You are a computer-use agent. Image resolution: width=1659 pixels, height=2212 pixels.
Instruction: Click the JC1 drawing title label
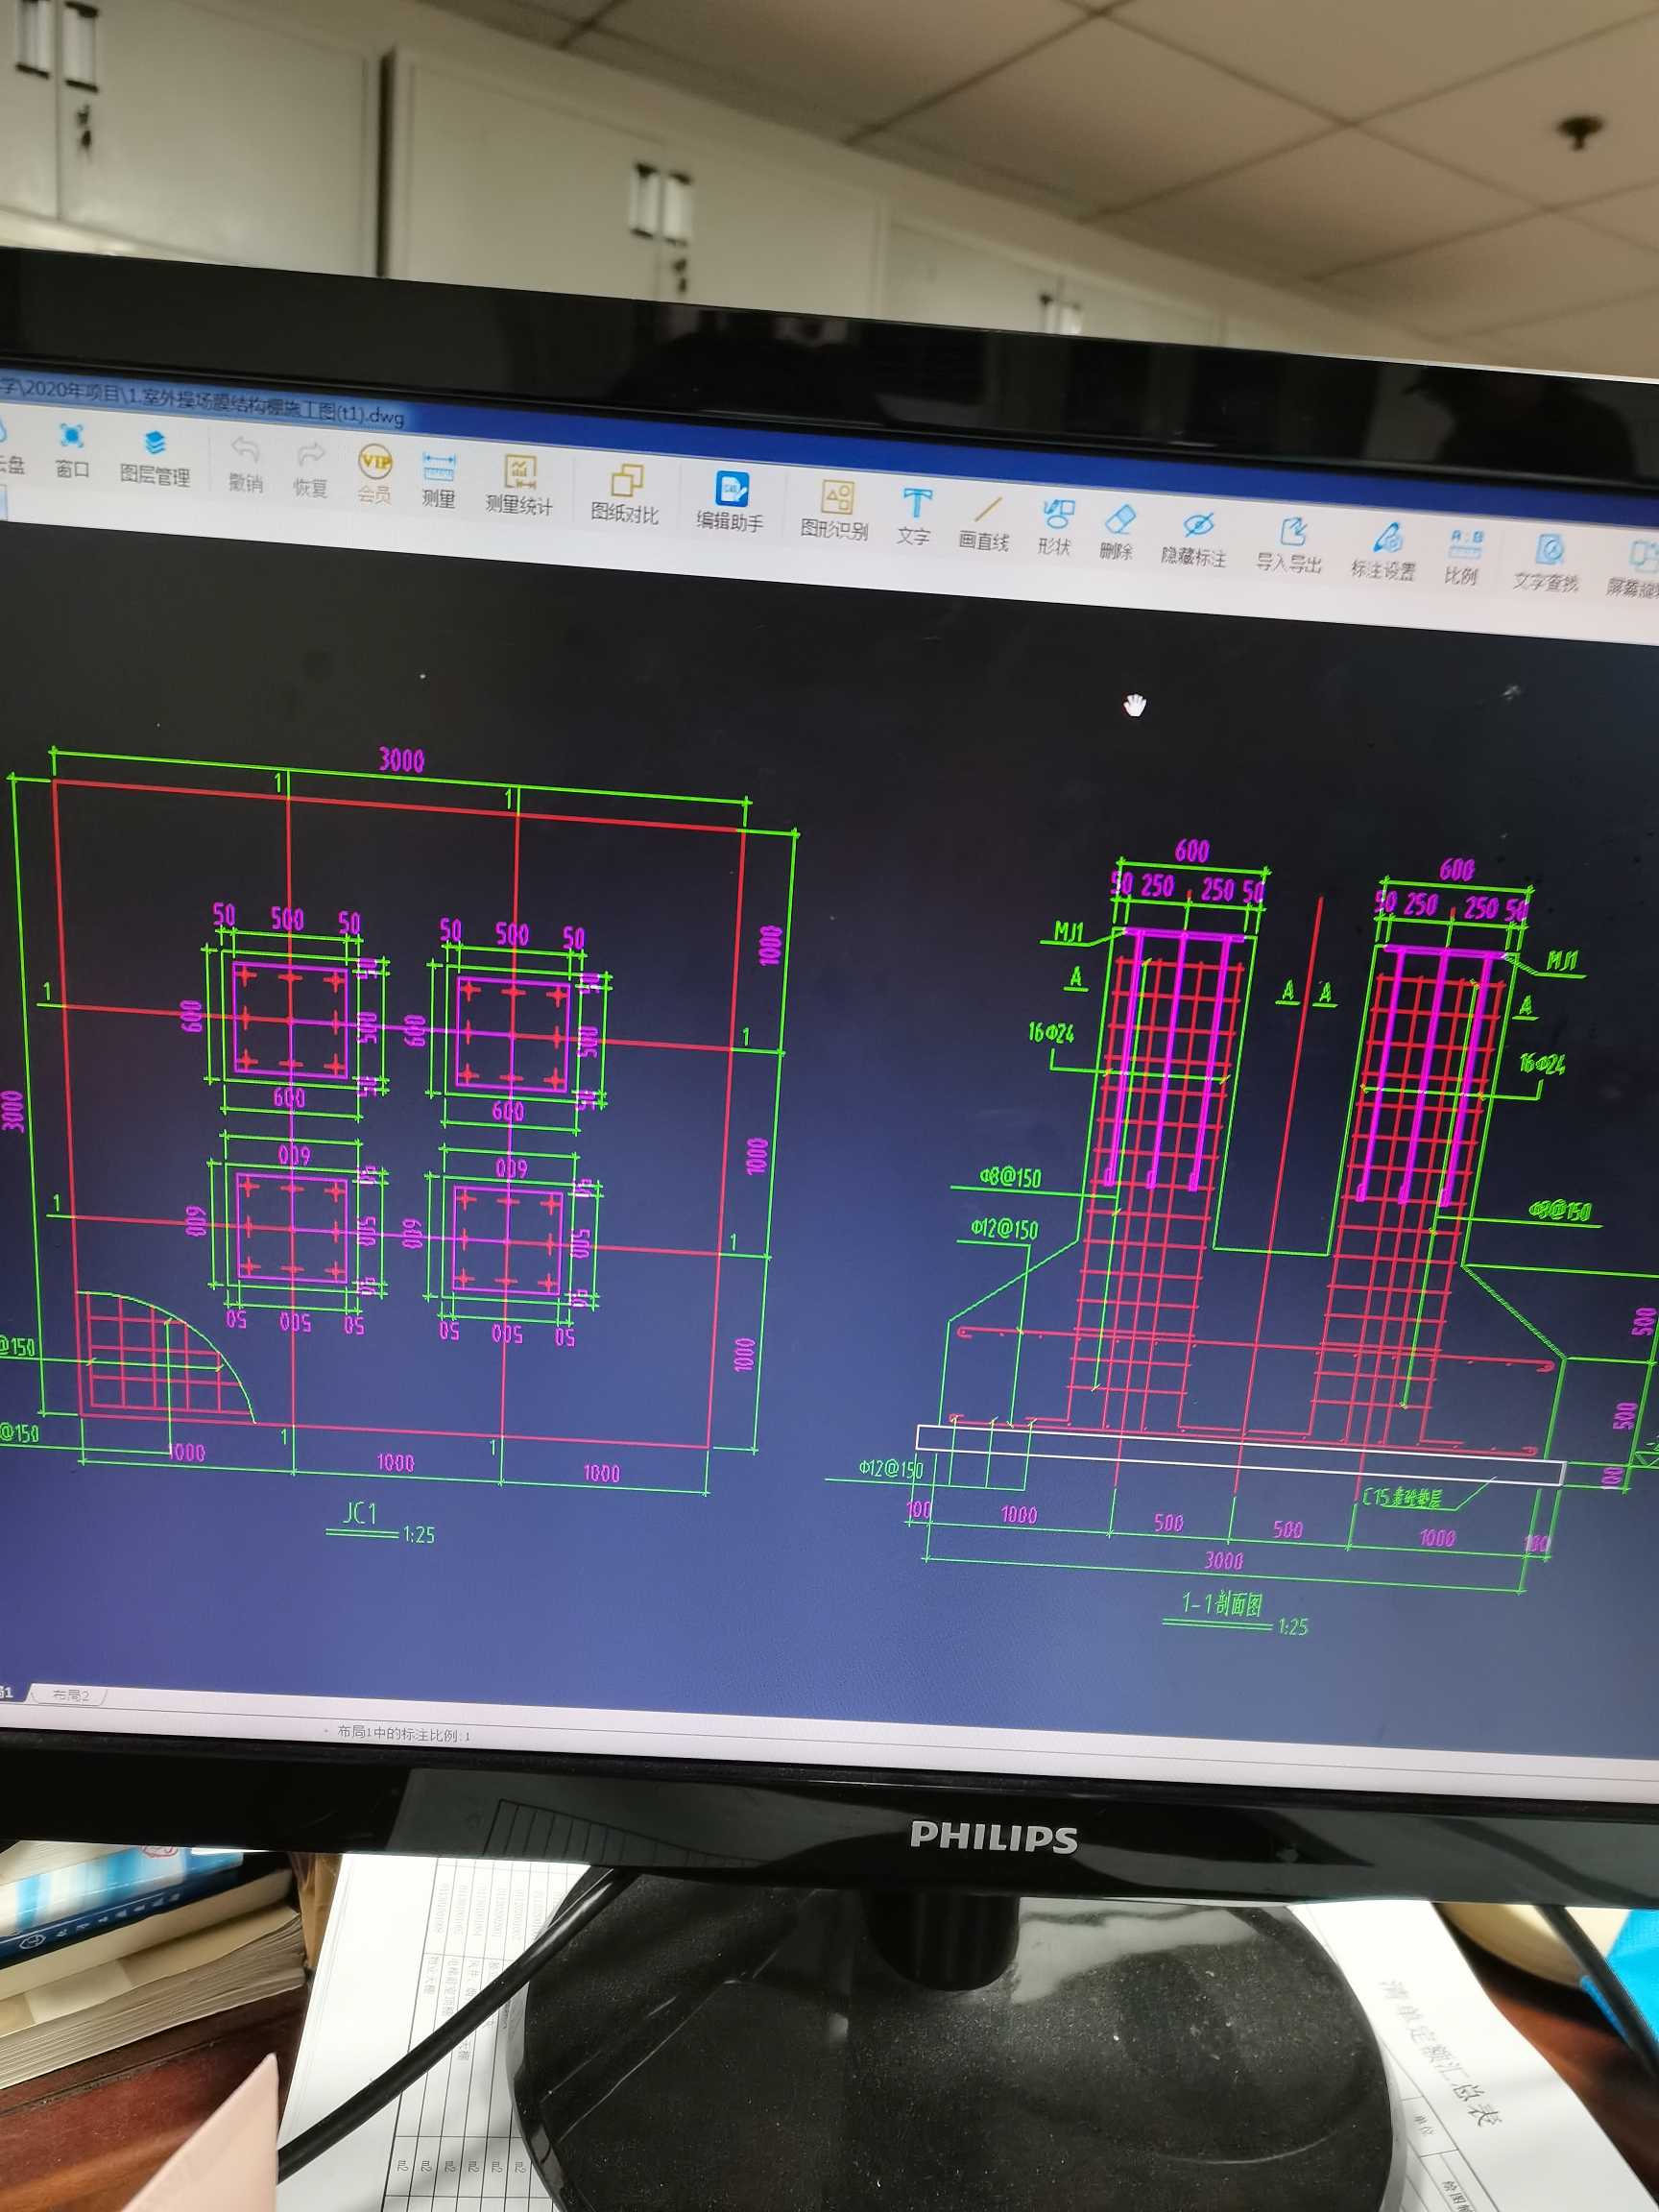(x=360, y=1512)
